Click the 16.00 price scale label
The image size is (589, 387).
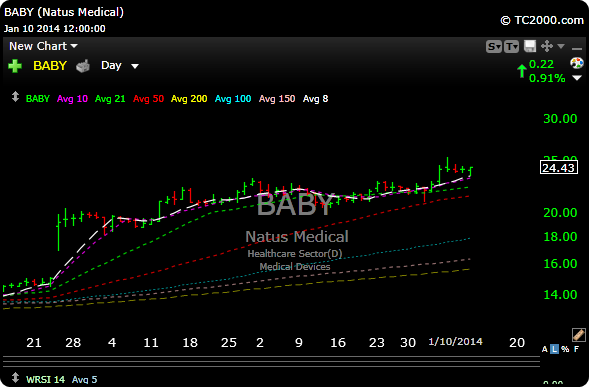[560, 263]
